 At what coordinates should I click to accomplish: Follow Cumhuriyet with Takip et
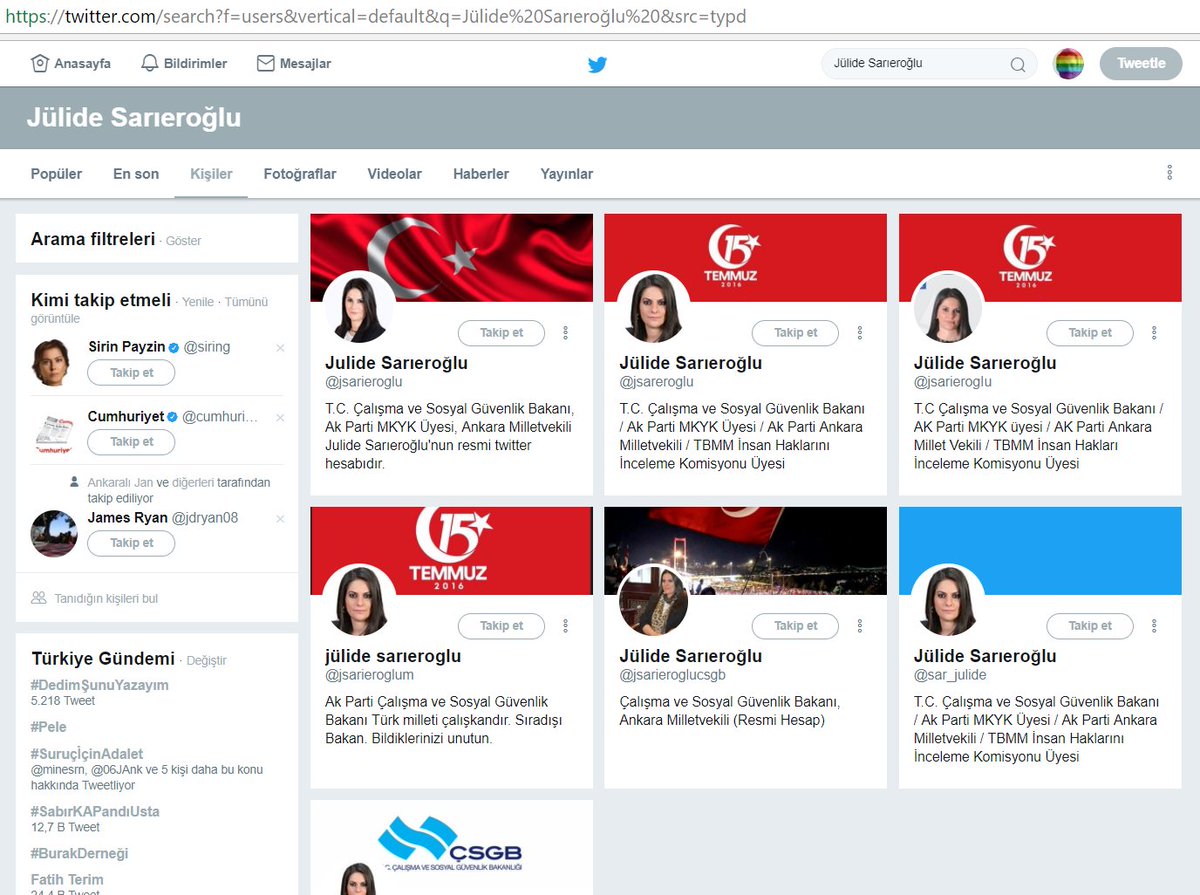[131, 442]
